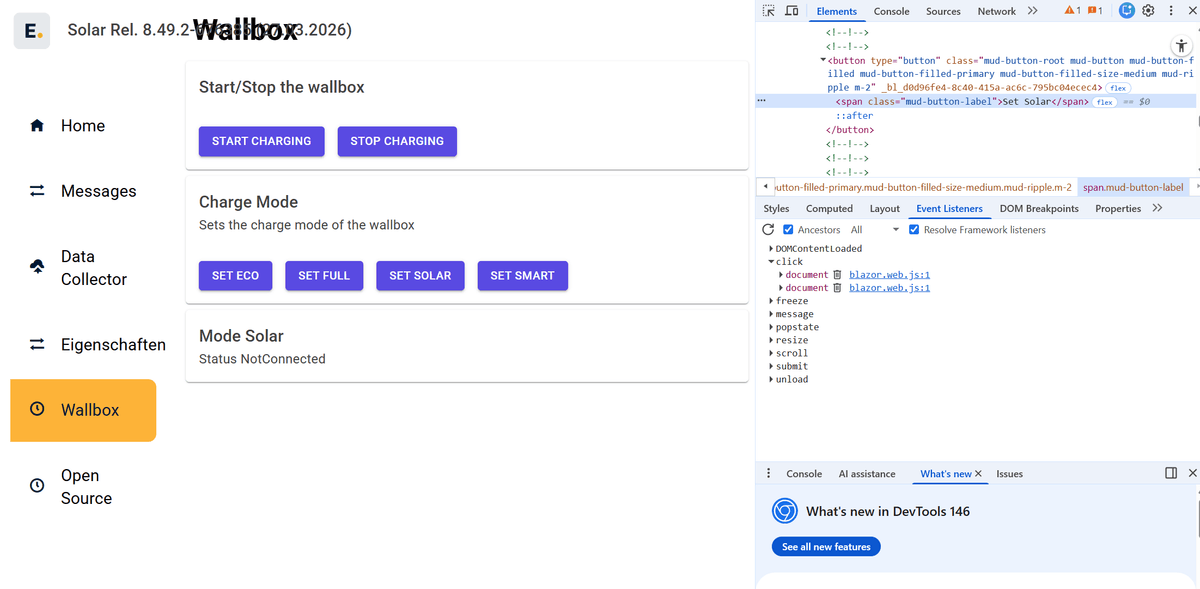1200x589 pixels.
Task: Click the START CHARGING button
Action: tap(261, 141)
